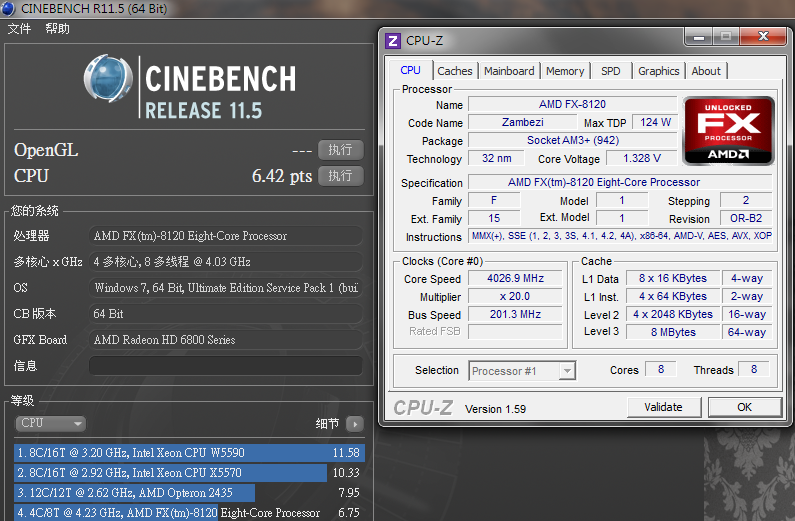Click the CPU-Z Version 1.59 label
This screenshot has height=521, width=795.
click(x=495, y=409)
